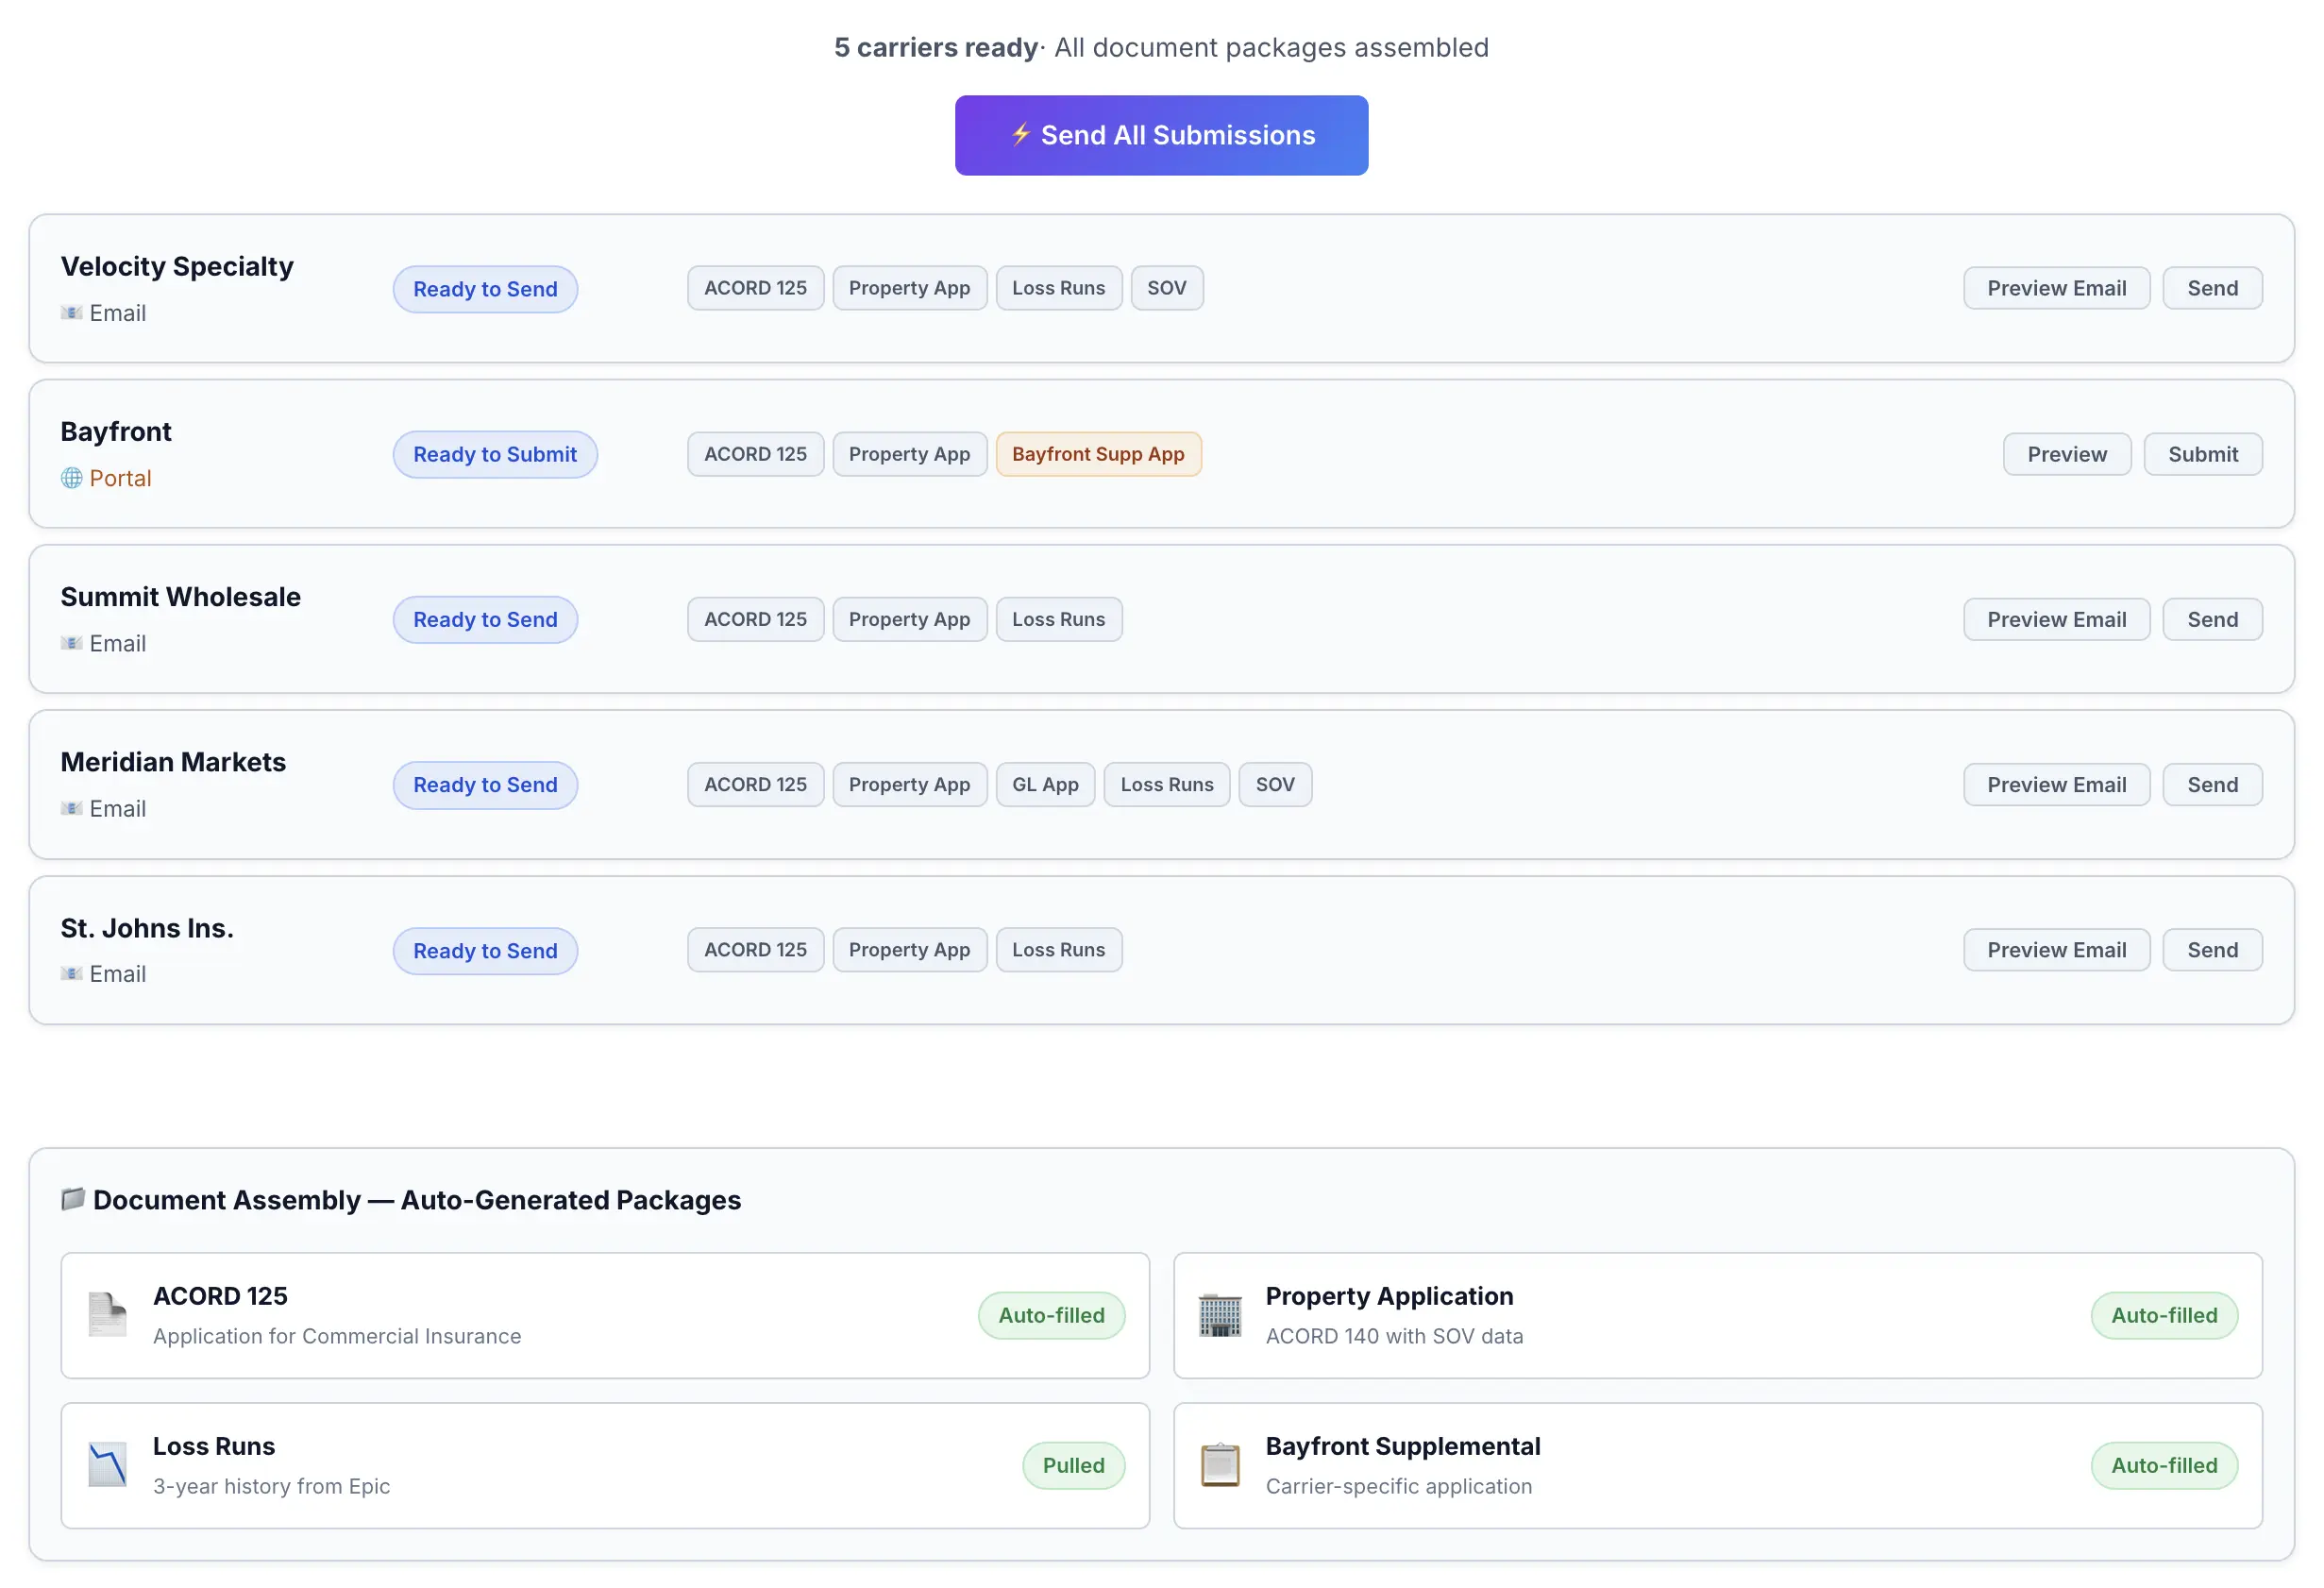Click the email icon under Meridian Markets
The width and height of the screenshot is (2324, 1588).
(71, 808)
